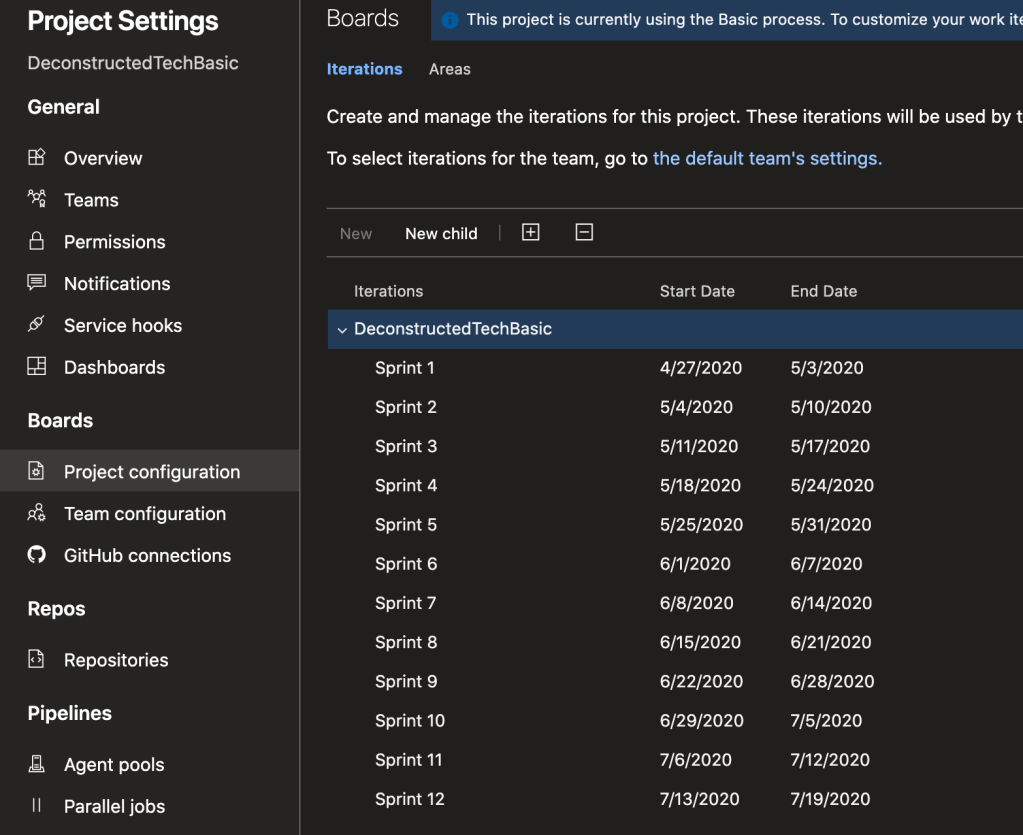1023x835 pixels.
Task: Click the Service hooks icon
Action: coord(37,325)
